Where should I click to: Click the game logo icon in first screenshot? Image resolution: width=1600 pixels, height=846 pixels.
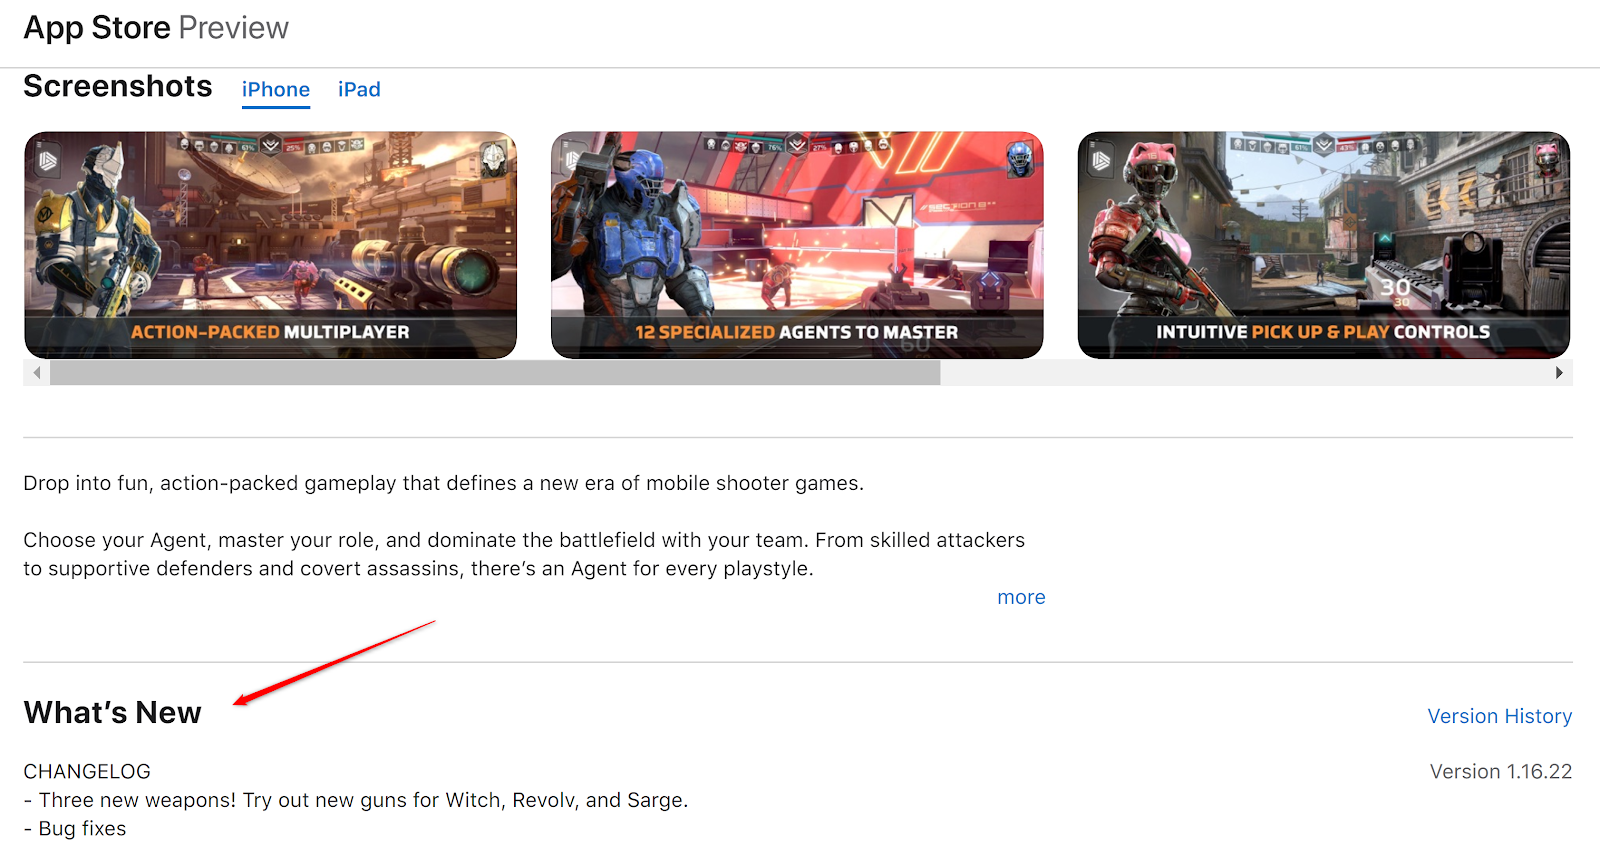pyautogui.click(x=48, y=160)
